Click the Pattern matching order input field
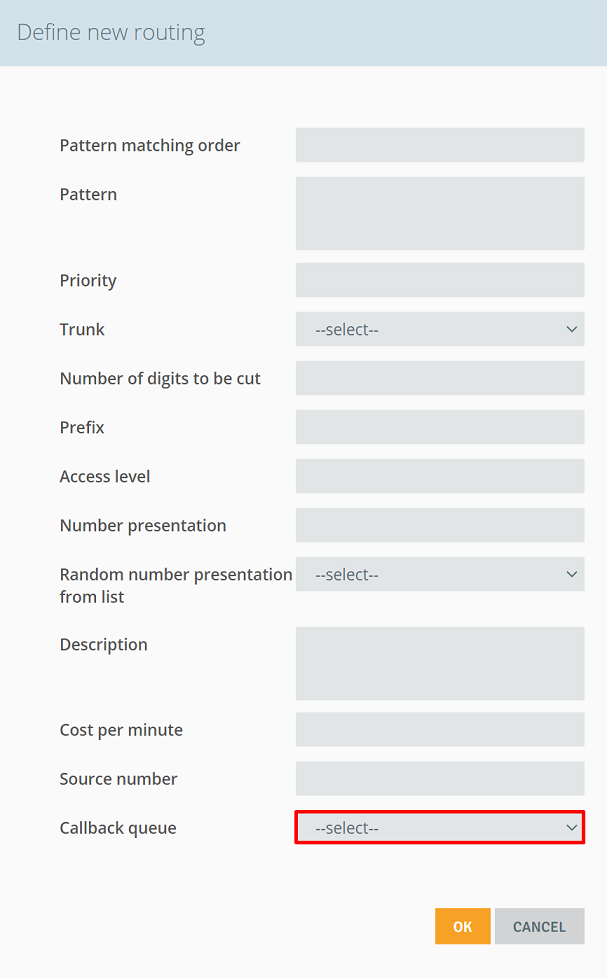The image size is (607, 978). point(440,145)
